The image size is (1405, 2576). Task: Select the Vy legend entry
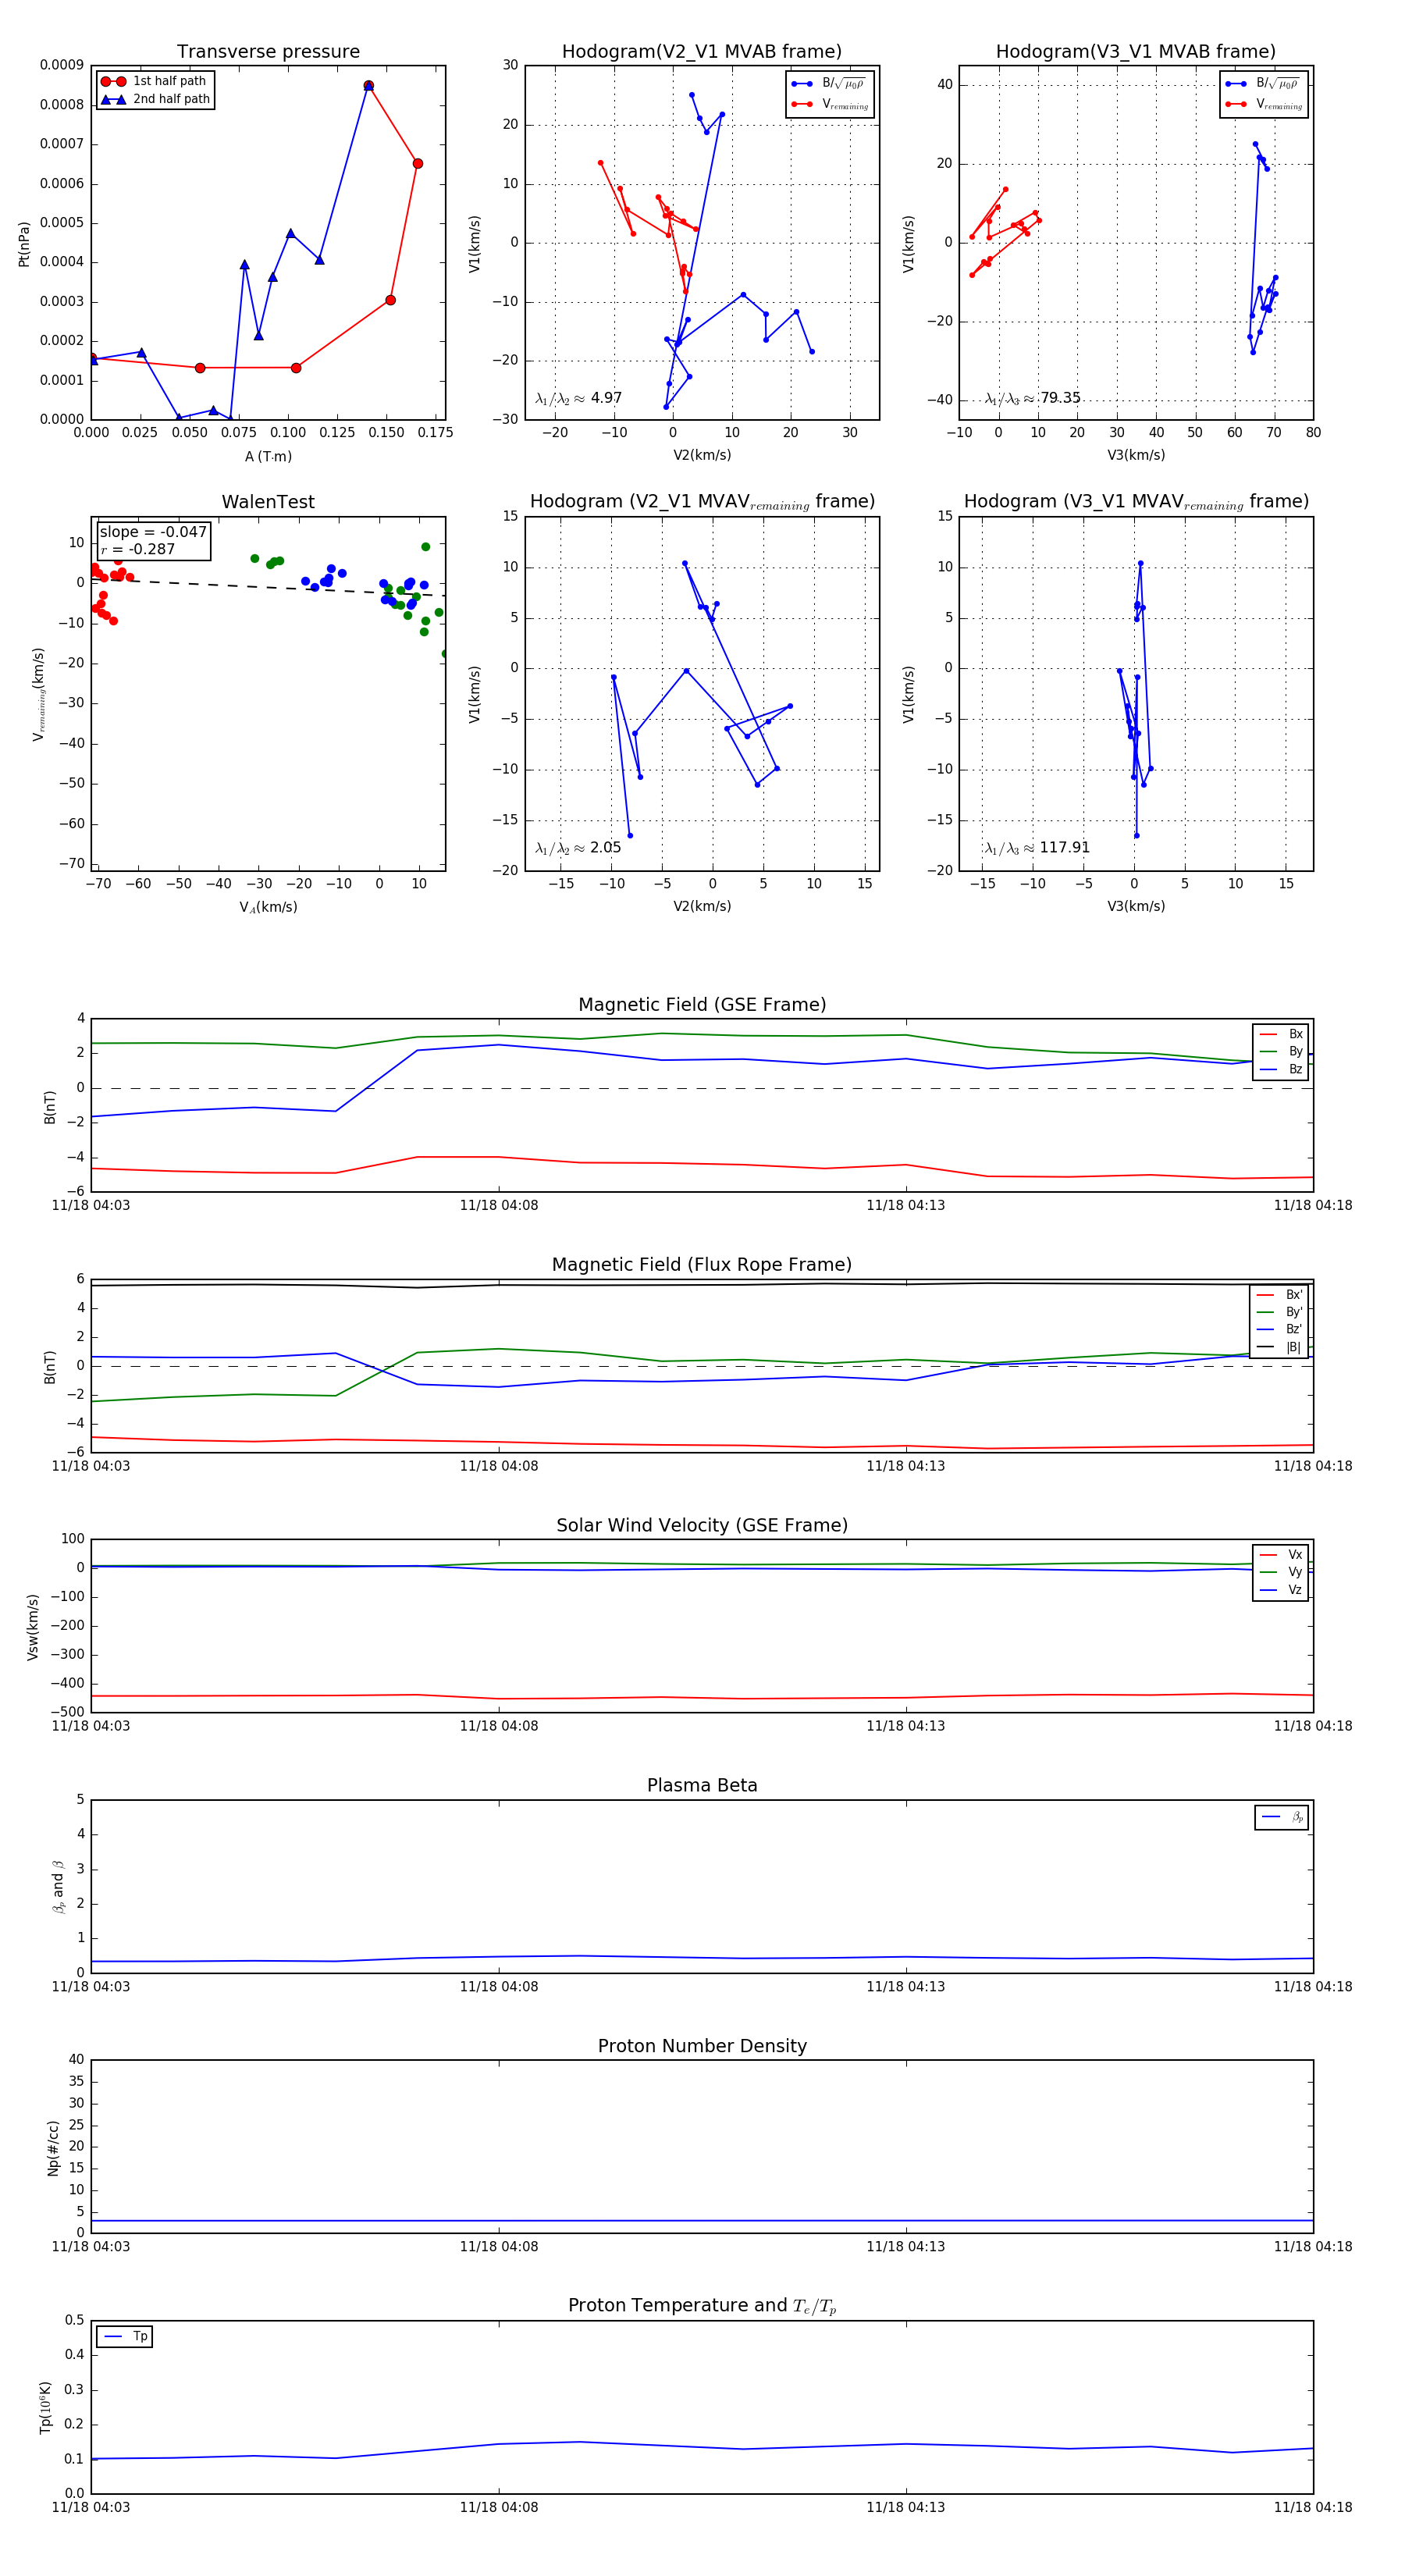(x=1281, y=1572)
